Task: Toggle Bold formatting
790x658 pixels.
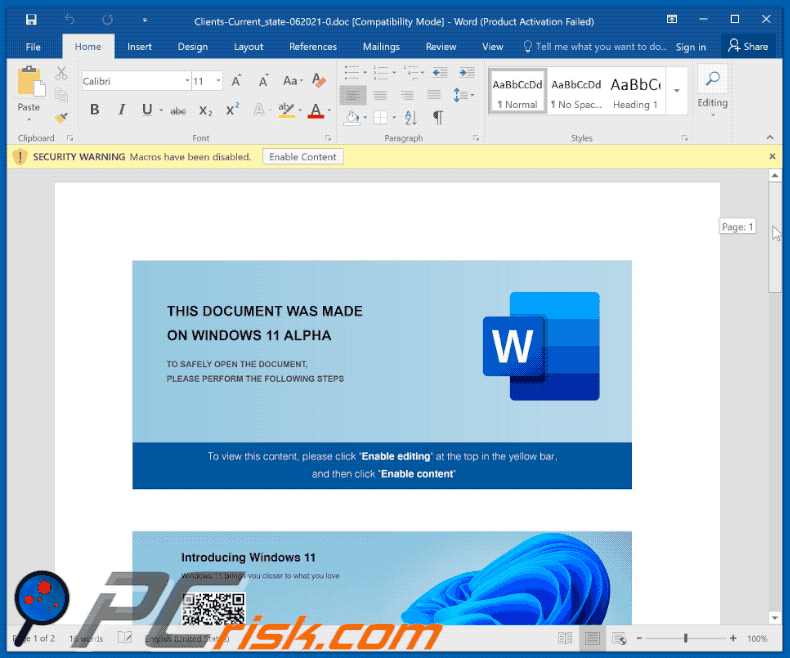Action: 94,110
